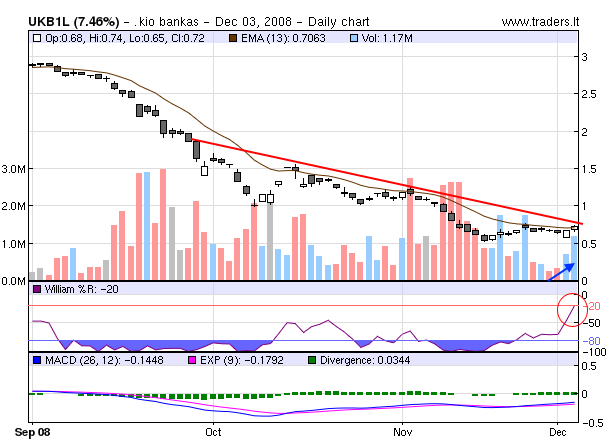This screenshot has width=606, height=448.
Task: Click the '0.0M' volume axis label
Action: (x=14, y=281)
